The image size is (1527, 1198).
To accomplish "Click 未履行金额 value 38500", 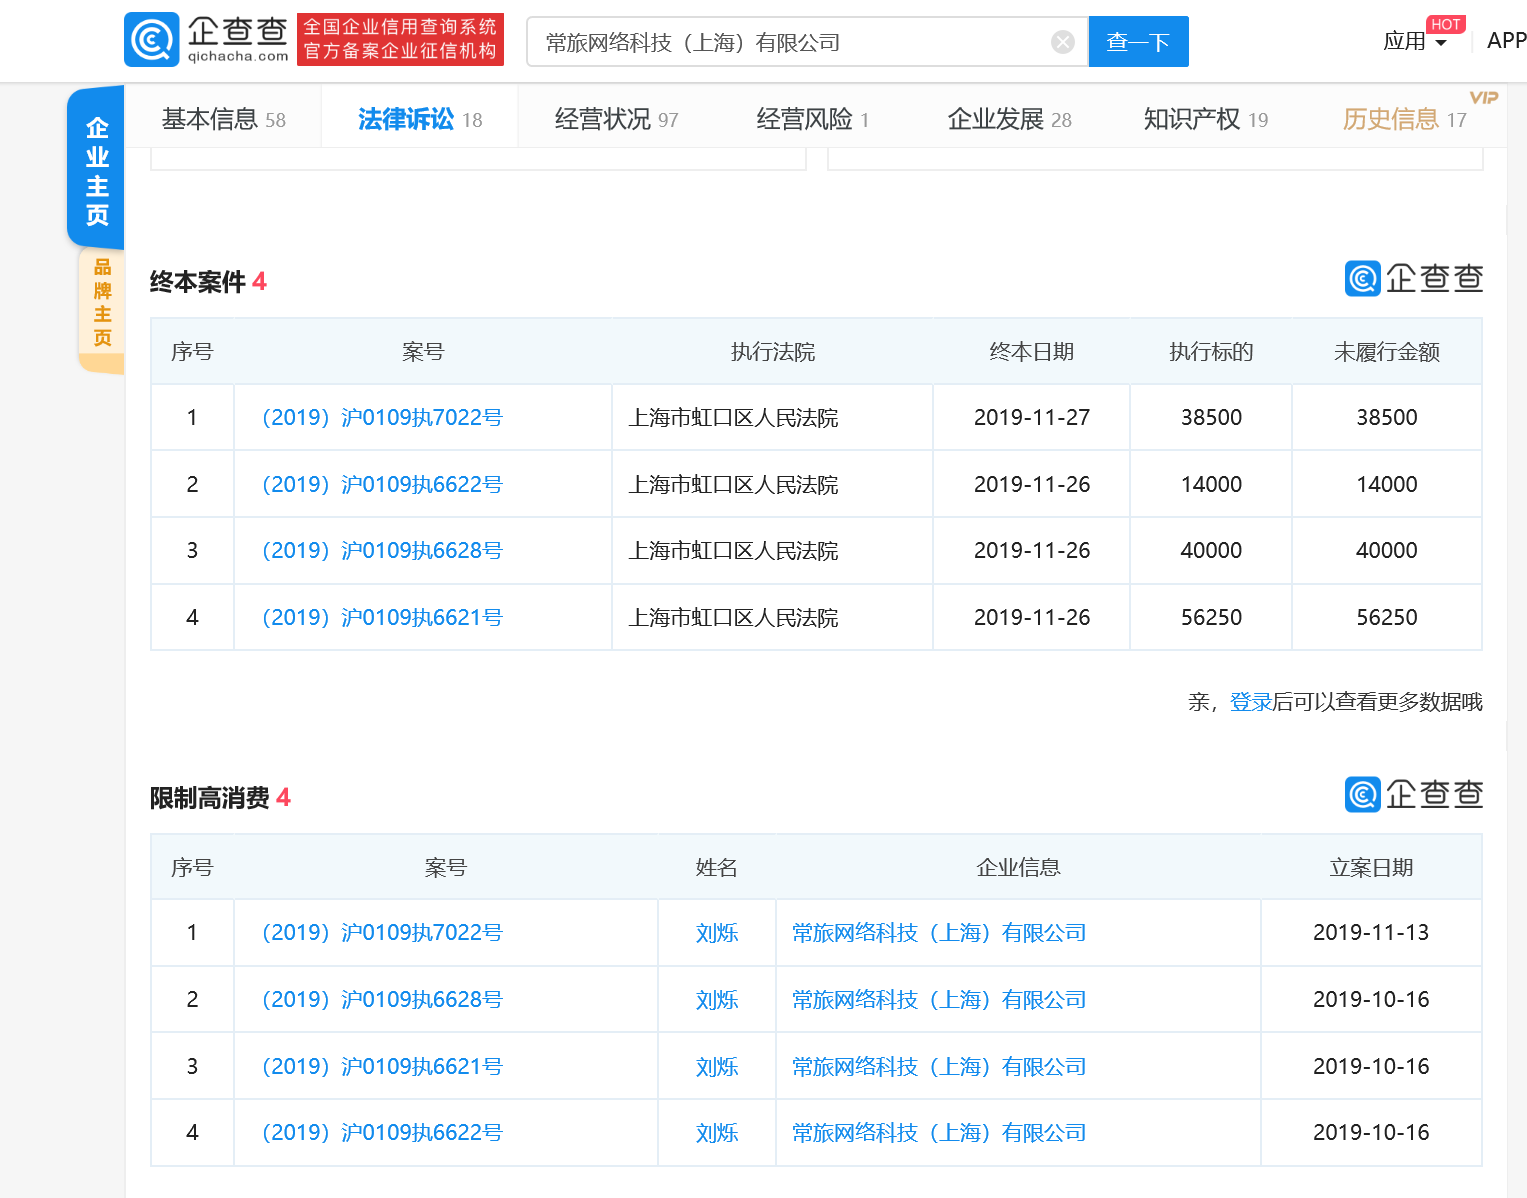I will click(x=1386, y=417).
